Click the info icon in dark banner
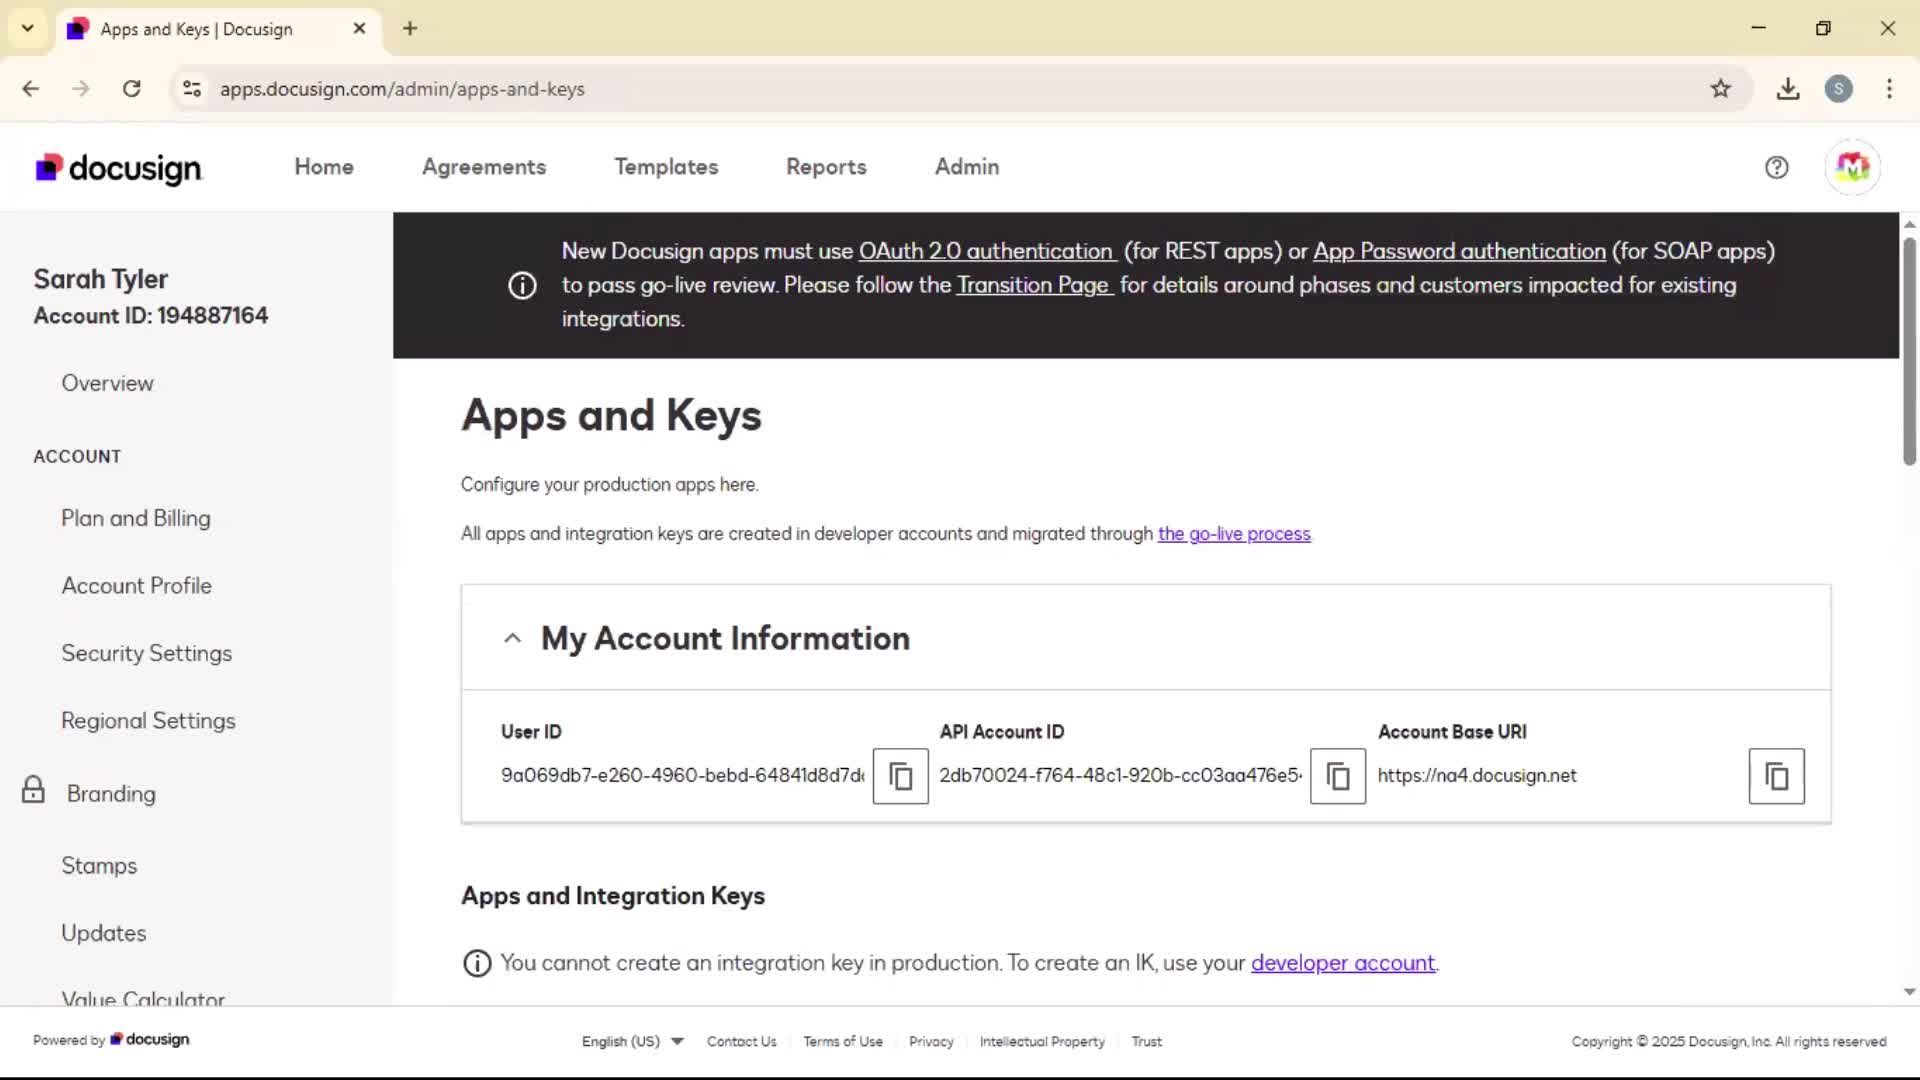 [522, 285]
